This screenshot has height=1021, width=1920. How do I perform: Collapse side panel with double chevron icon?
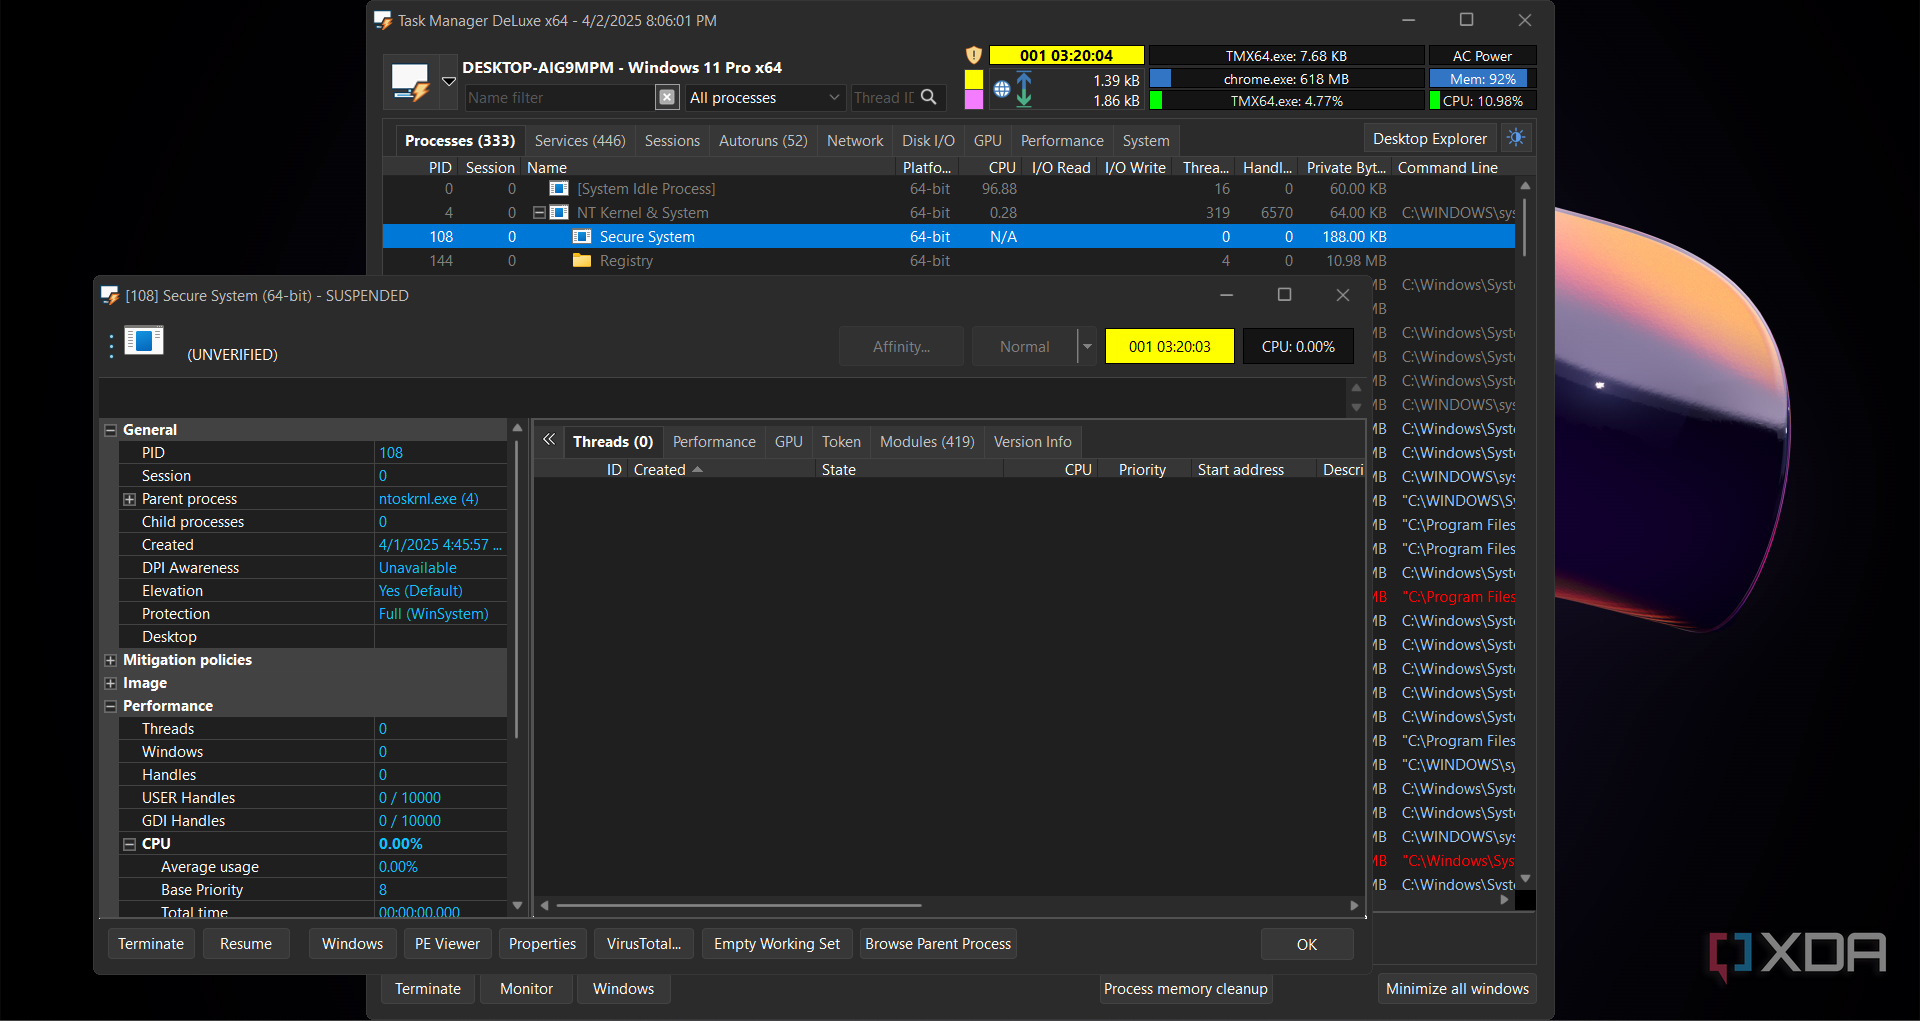(549, 440)
